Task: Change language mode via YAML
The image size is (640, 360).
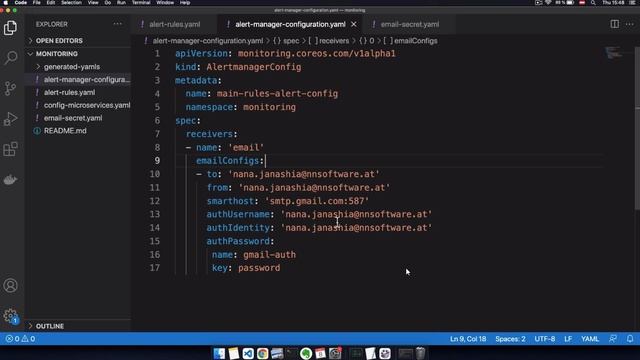Action: pyautogui.click(x=590, y=339)
